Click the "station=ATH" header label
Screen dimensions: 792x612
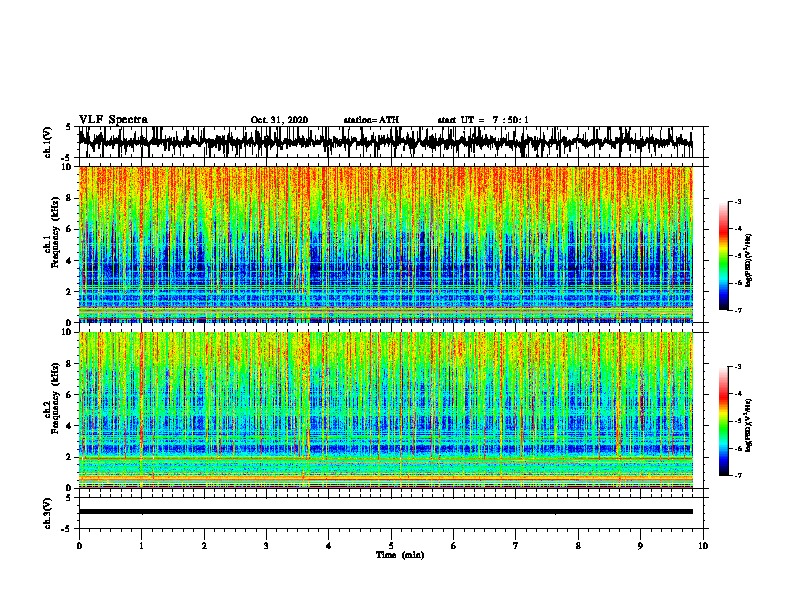tap(371, 120)
